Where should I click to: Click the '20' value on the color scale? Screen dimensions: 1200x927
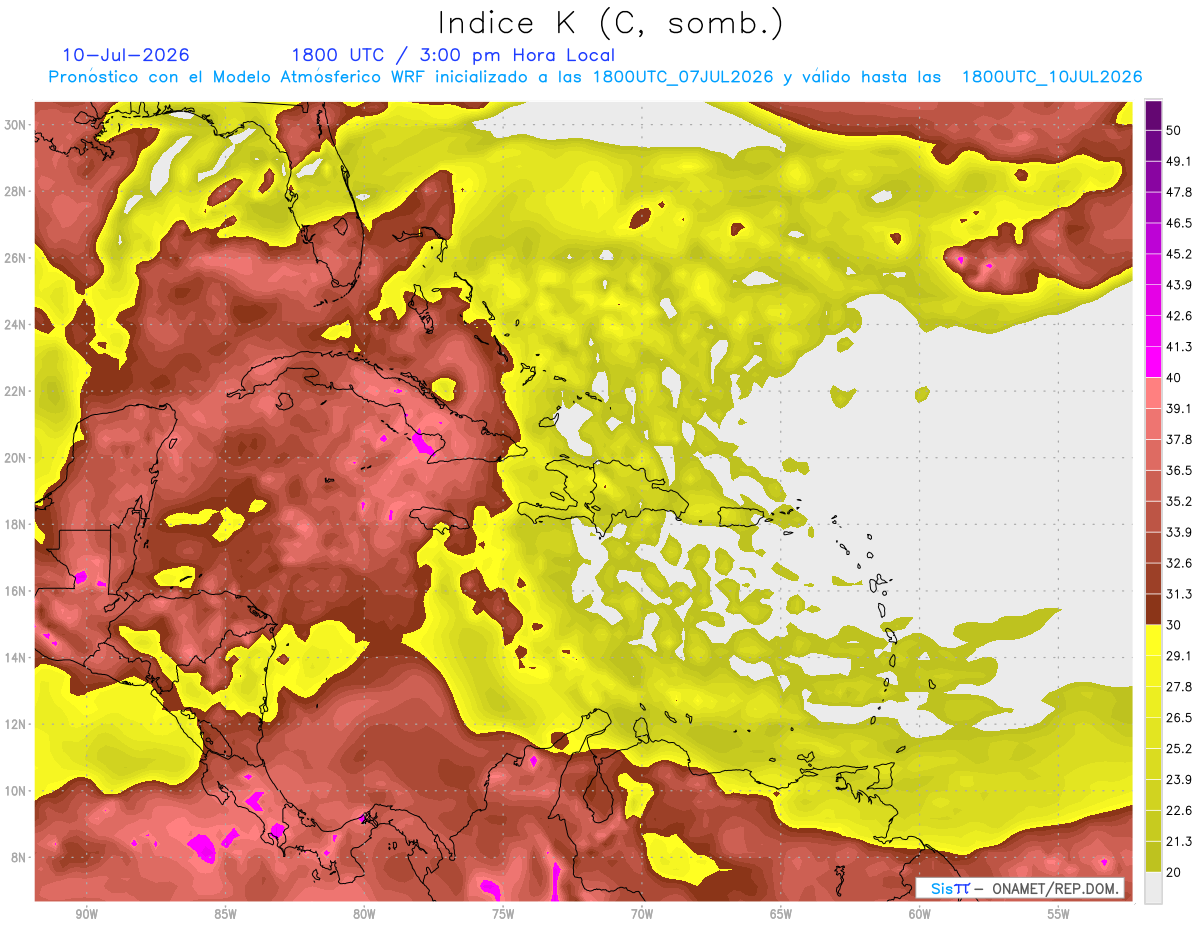point(1175,872)
